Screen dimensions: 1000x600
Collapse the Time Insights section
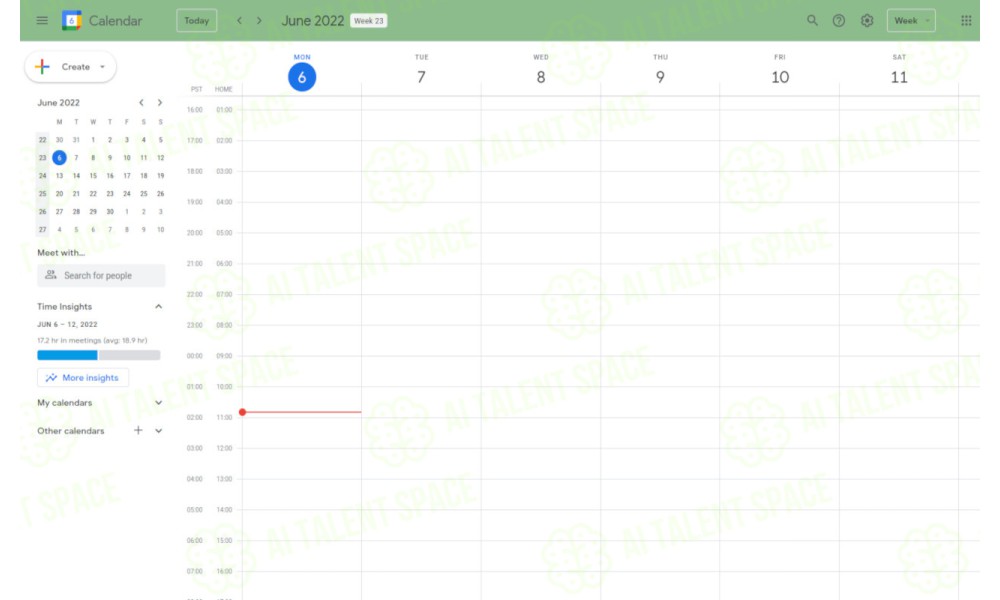point(159,307)
